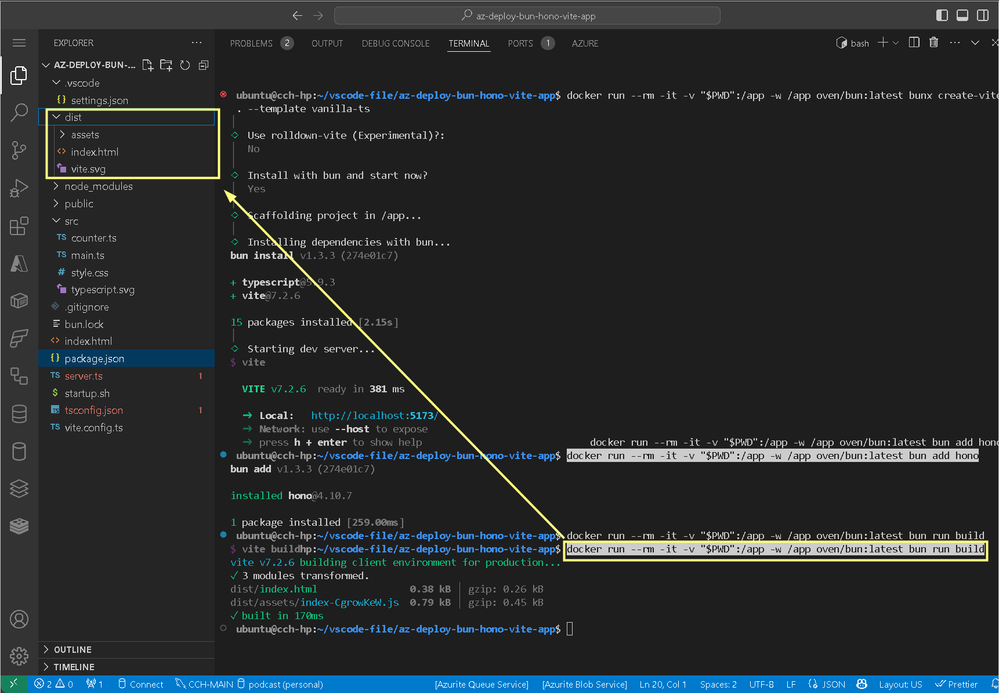The width and height of the screenshot is (999, 693).
Task: Open Run and Debug view
Action: coord(18,188)
